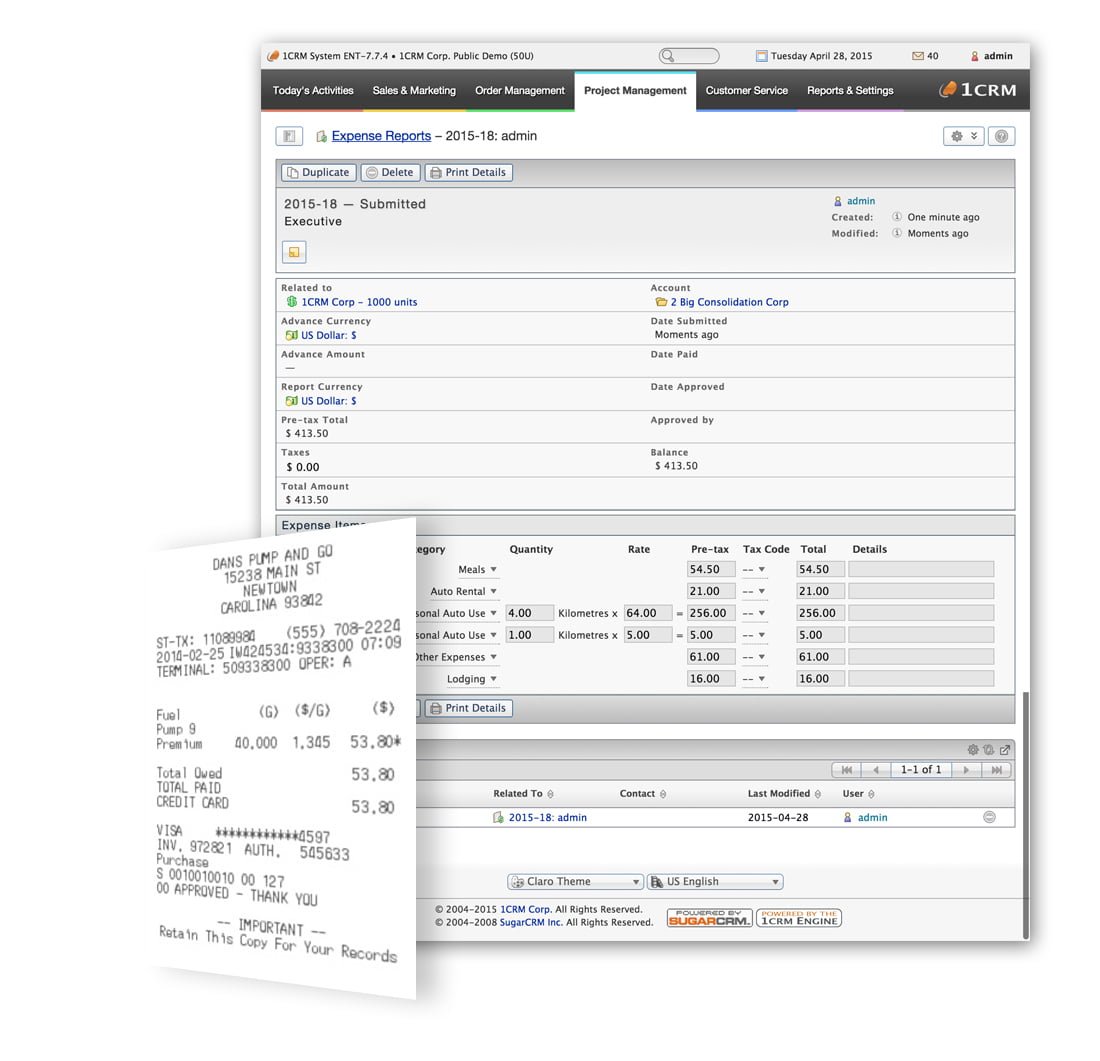Click the 1CRM Engine powered-by badge
The height and width of the screenshot is (1061, 1100).
798,918
